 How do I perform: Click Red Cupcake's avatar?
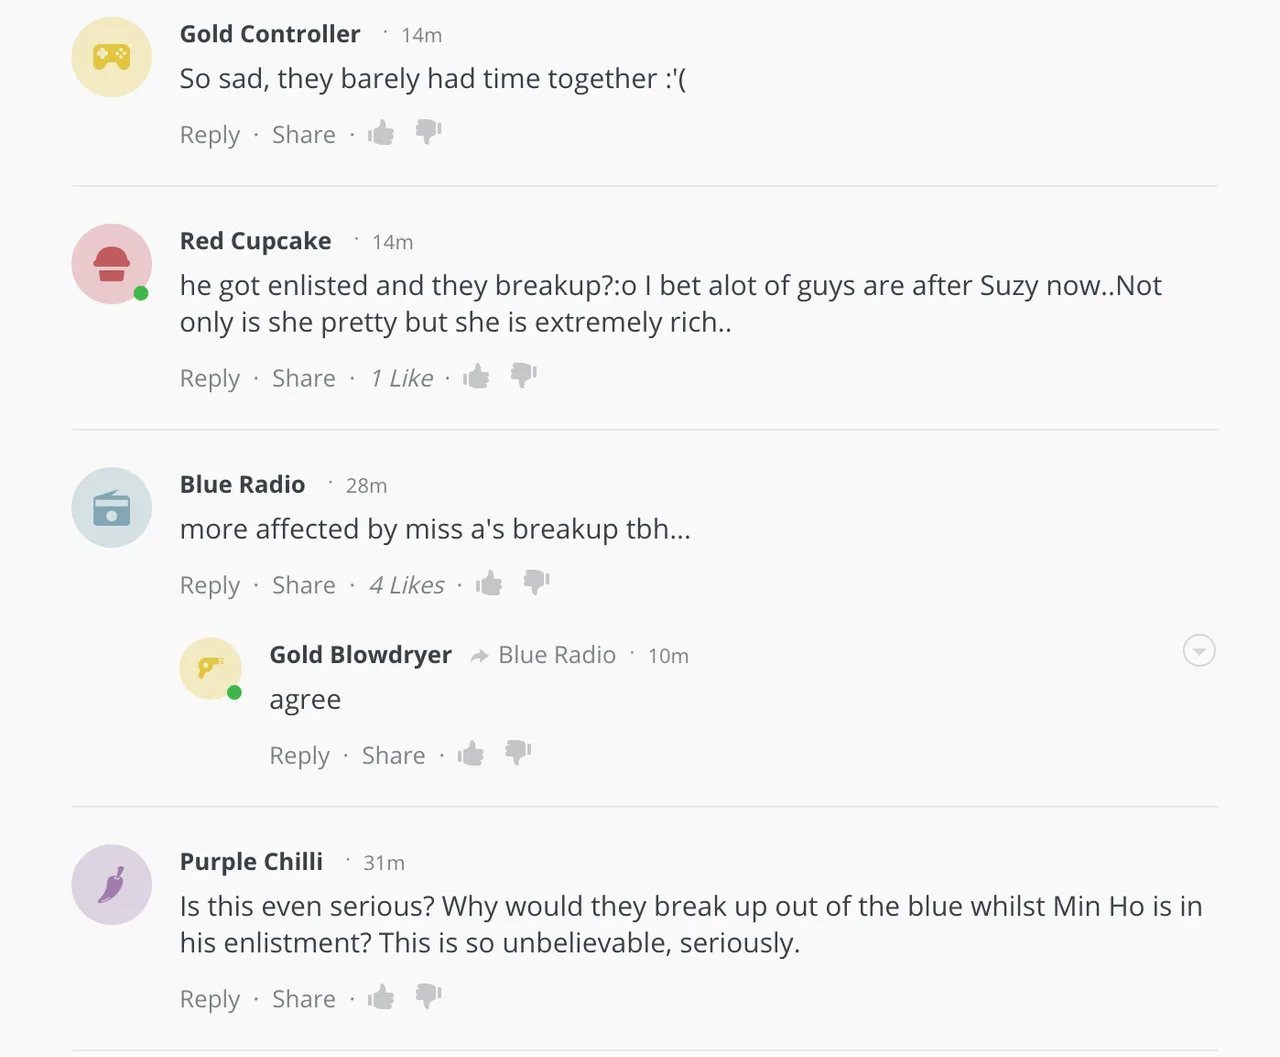coord(112,264)
